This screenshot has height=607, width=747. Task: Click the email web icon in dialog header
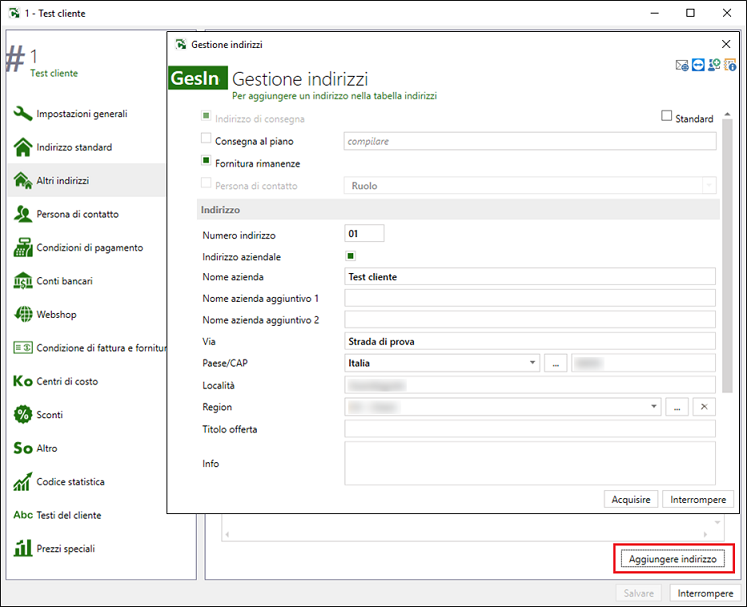pos(682,65)
